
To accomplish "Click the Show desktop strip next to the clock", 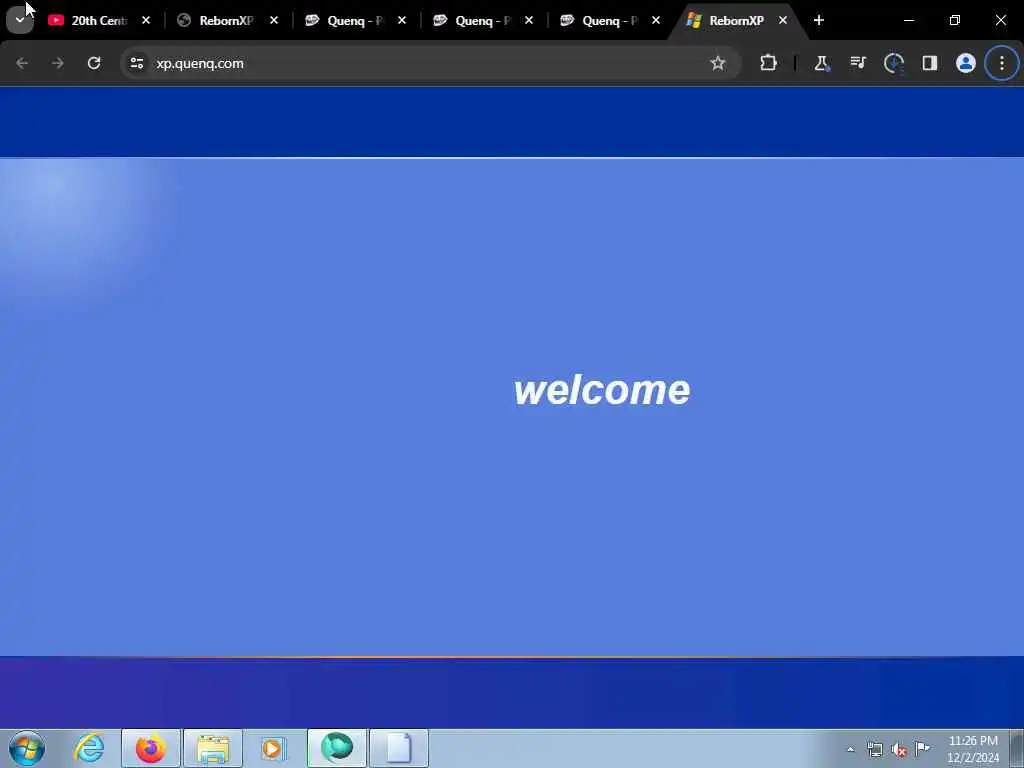I will click(1017, 748).
